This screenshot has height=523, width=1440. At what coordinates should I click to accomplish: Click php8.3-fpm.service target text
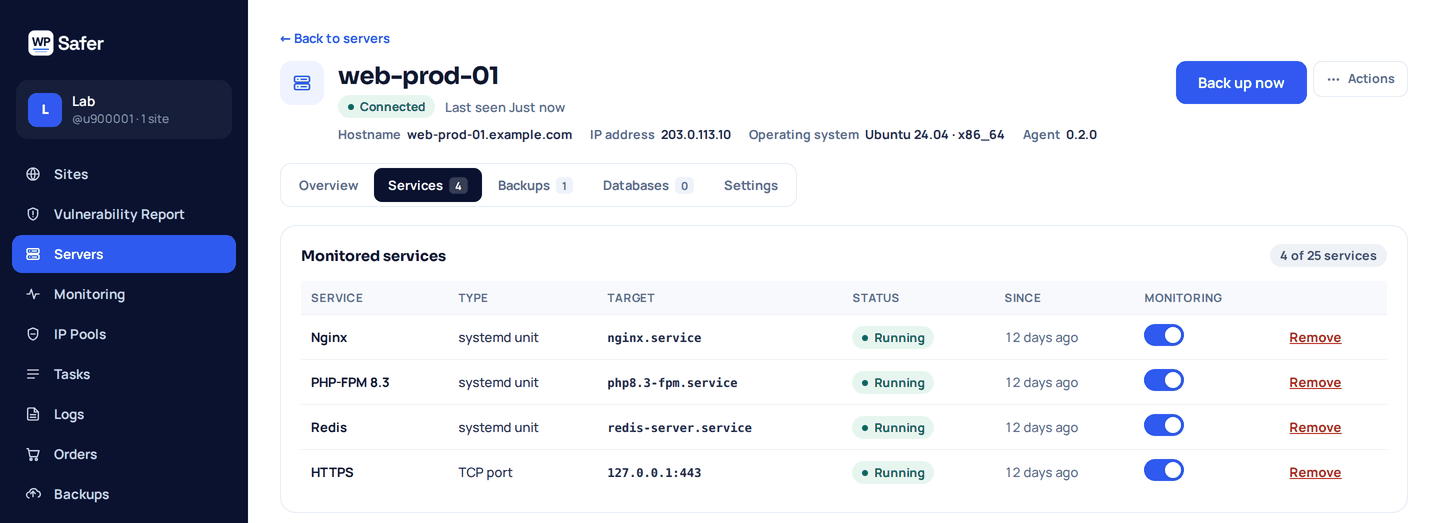pyautogui.click(x=672, y=383)
